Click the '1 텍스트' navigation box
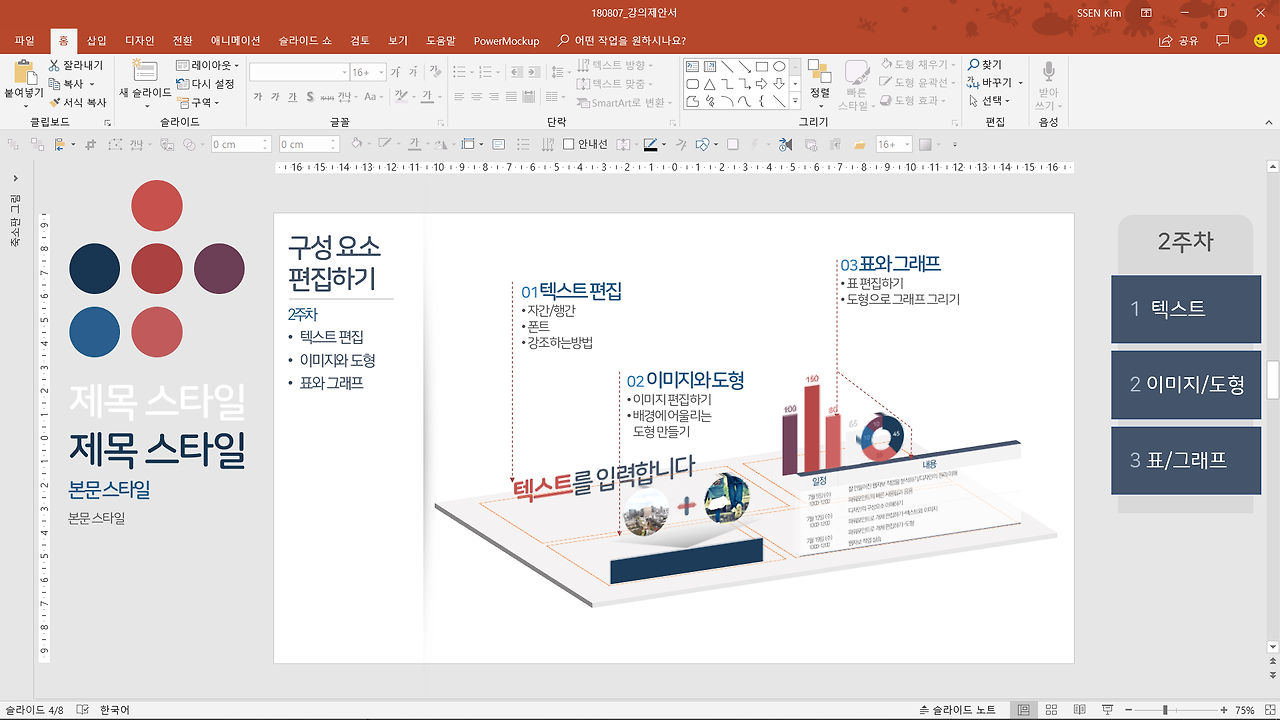This screenshot has height=720, width=1280. (1186, 309)
